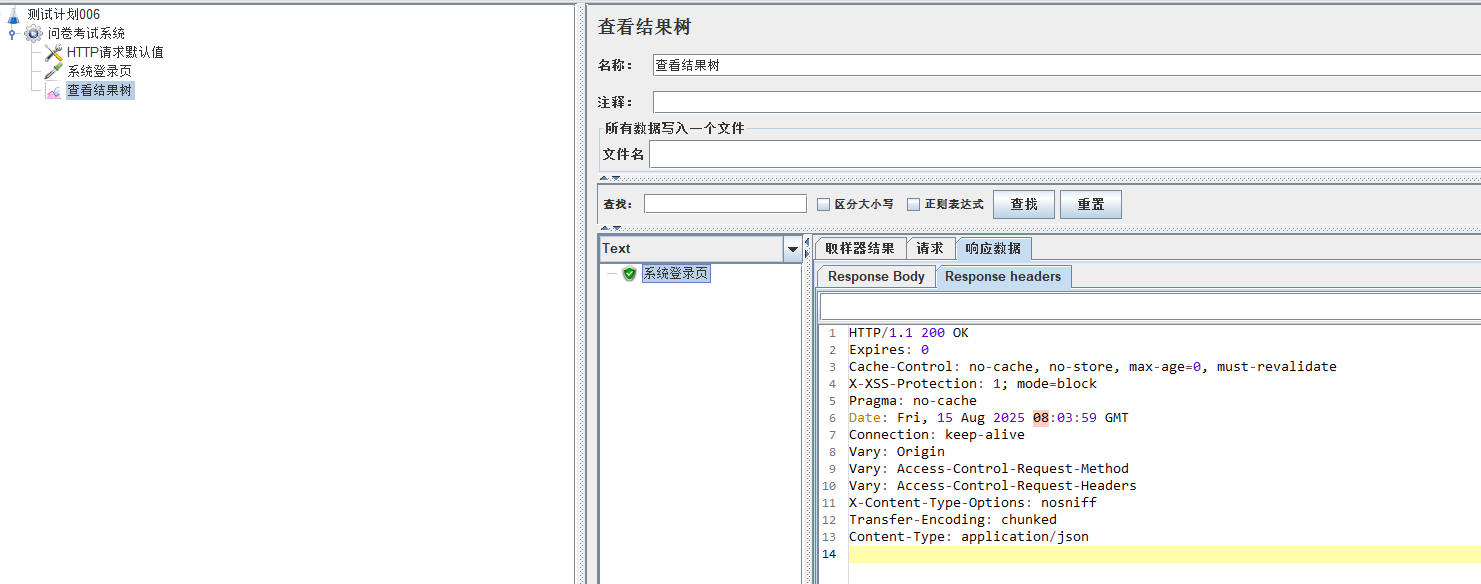The image size is (1481, 584).
Task: Click the split-pane arrows below search bar
Action: [x=610, y=228]
